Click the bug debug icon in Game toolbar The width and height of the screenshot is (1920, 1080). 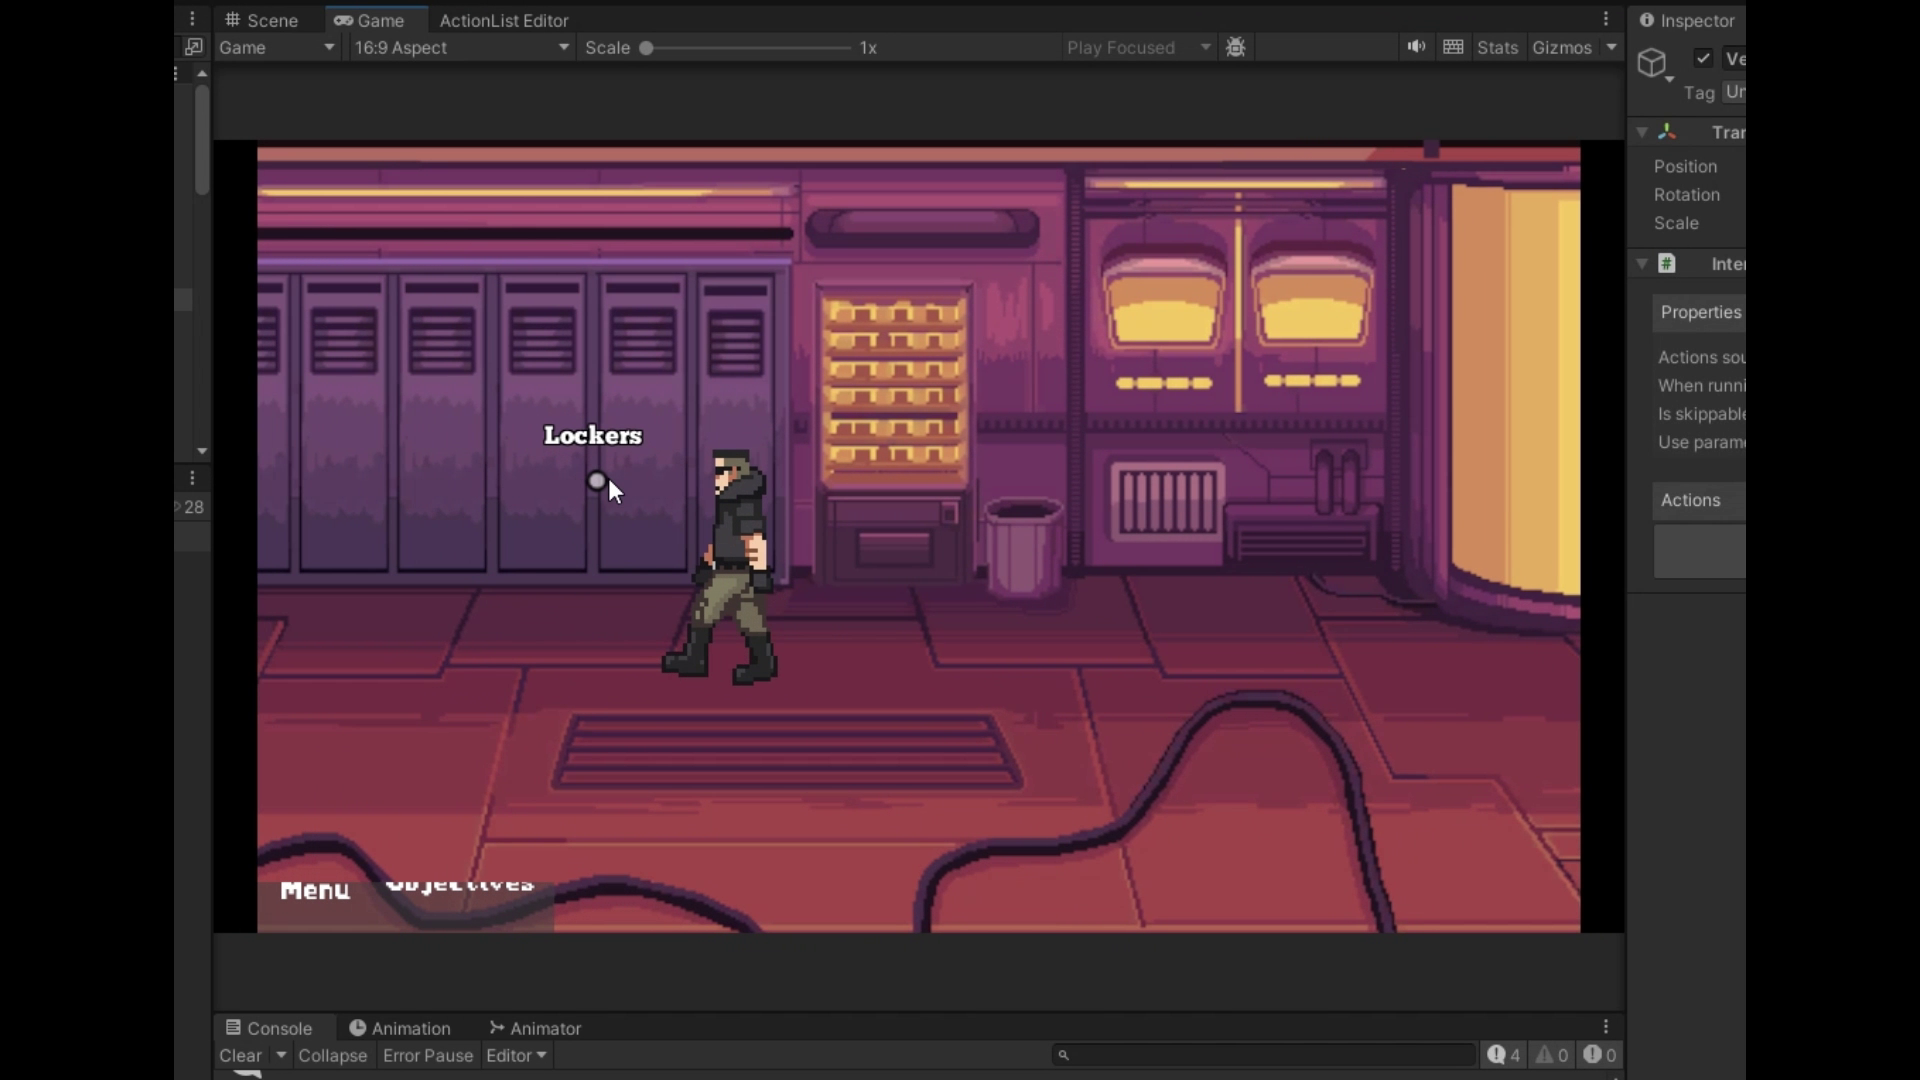tap(1236, 47)
